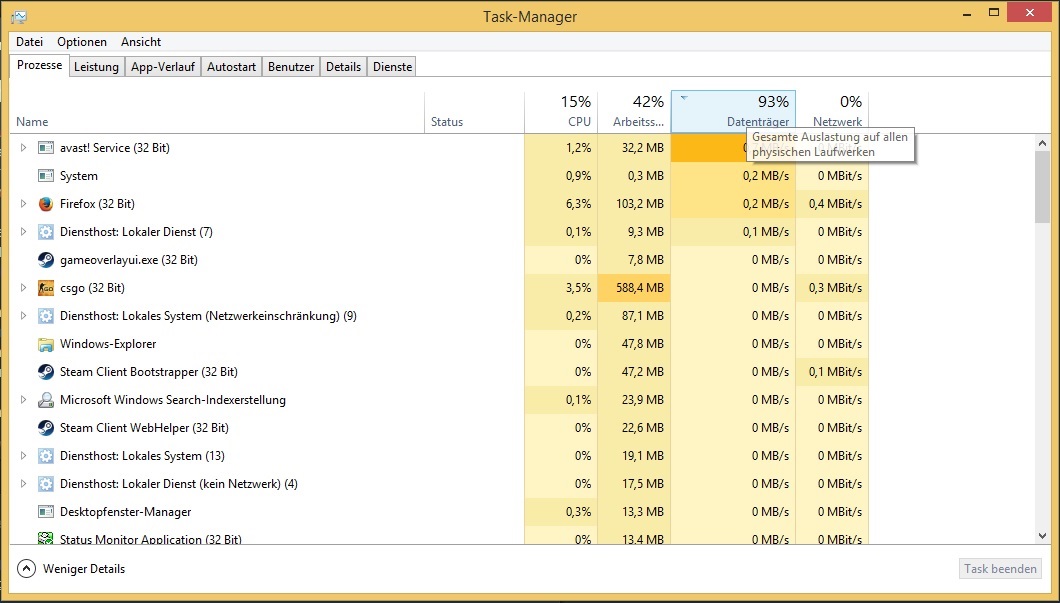The height and width of the screenshot is (603, 1060).
Task: Maximize the Task-Manager window
Action: [x=994, y=12]
